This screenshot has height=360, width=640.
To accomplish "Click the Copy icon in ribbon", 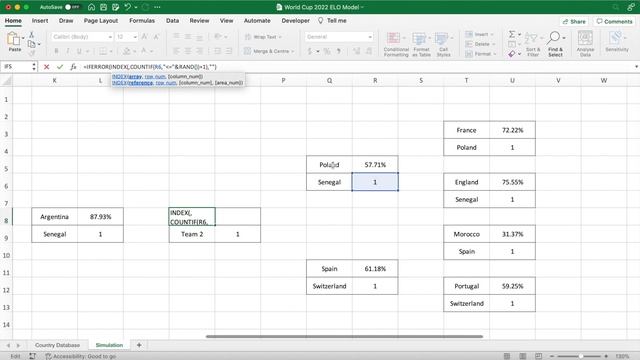I will 31,44.
